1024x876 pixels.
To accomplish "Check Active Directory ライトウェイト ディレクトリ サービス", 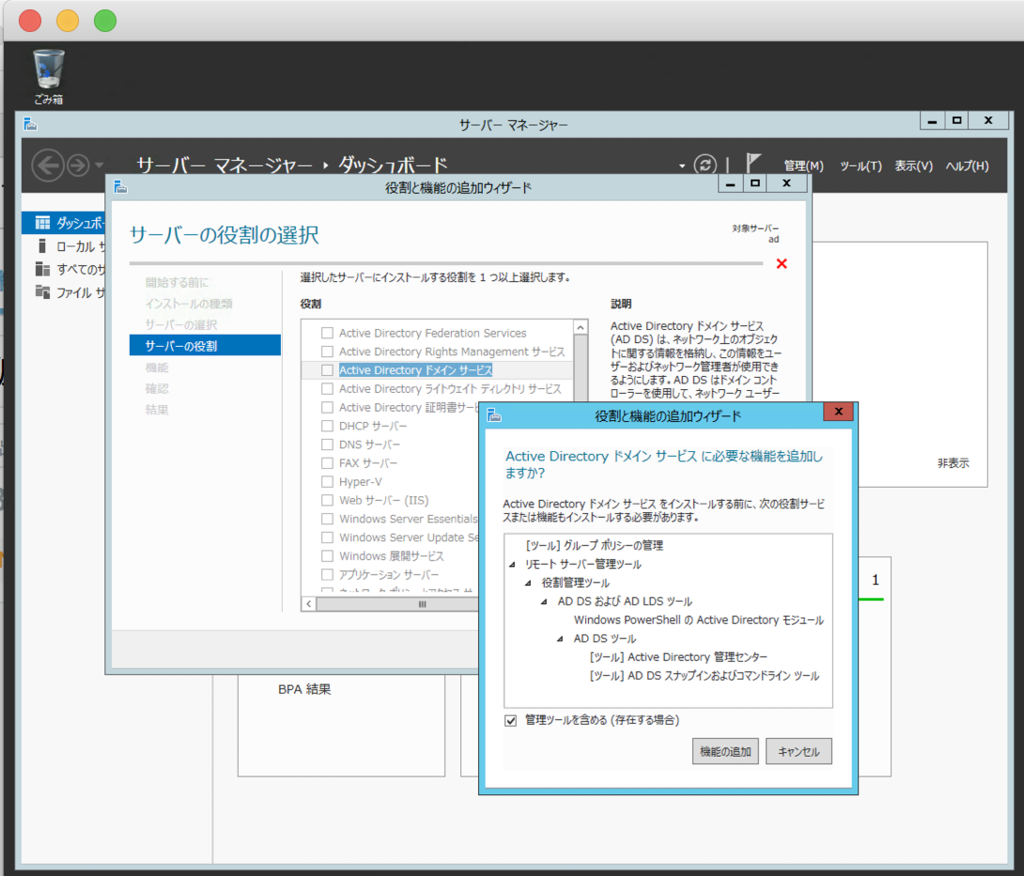I will (x=327, y=389).
